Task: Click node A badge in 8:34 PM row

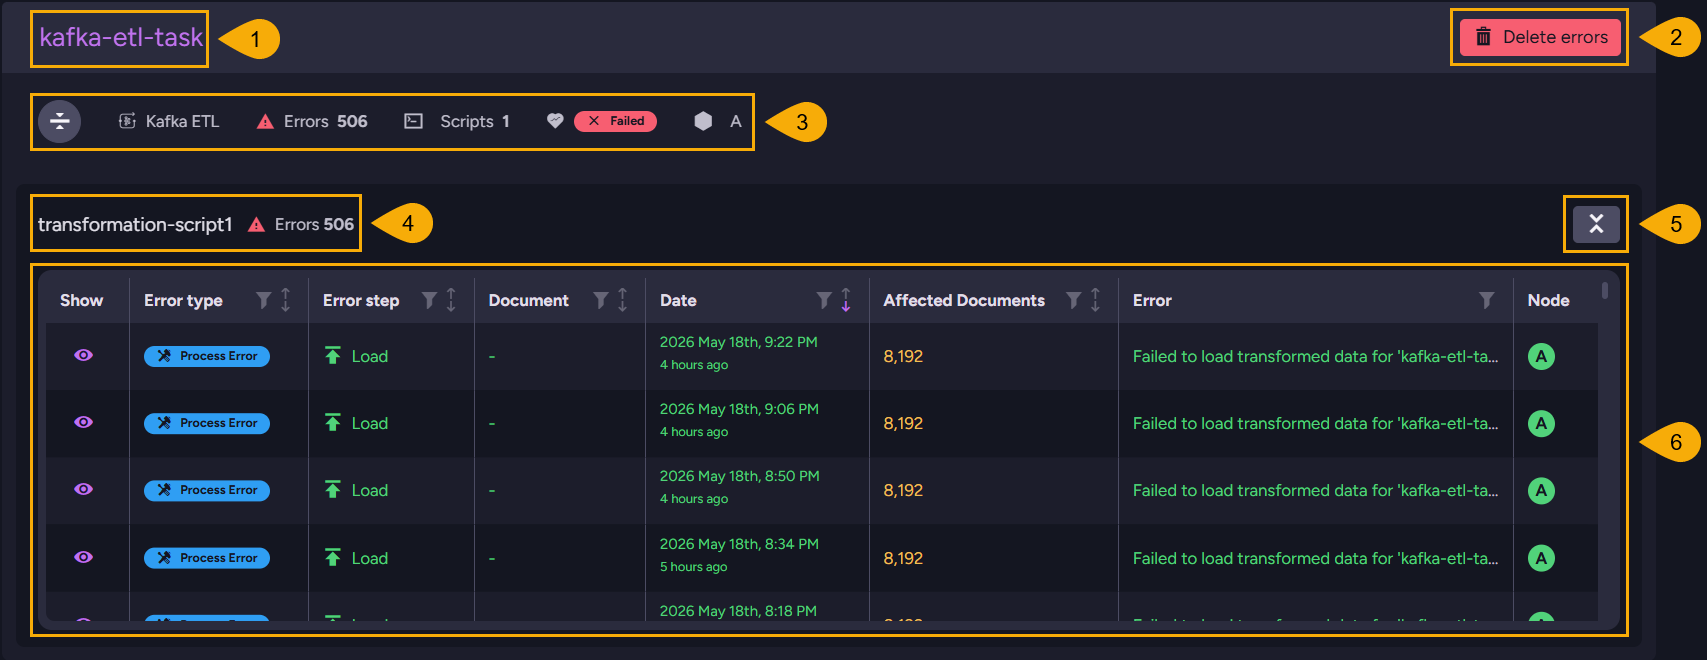Action: pyautogui.click(x=1541, y=558)
